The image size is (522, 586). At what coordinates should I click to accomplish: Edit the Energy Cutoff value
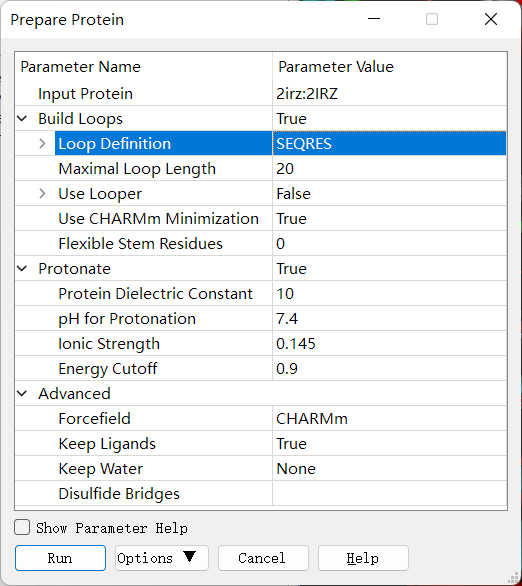coord(389,369)
